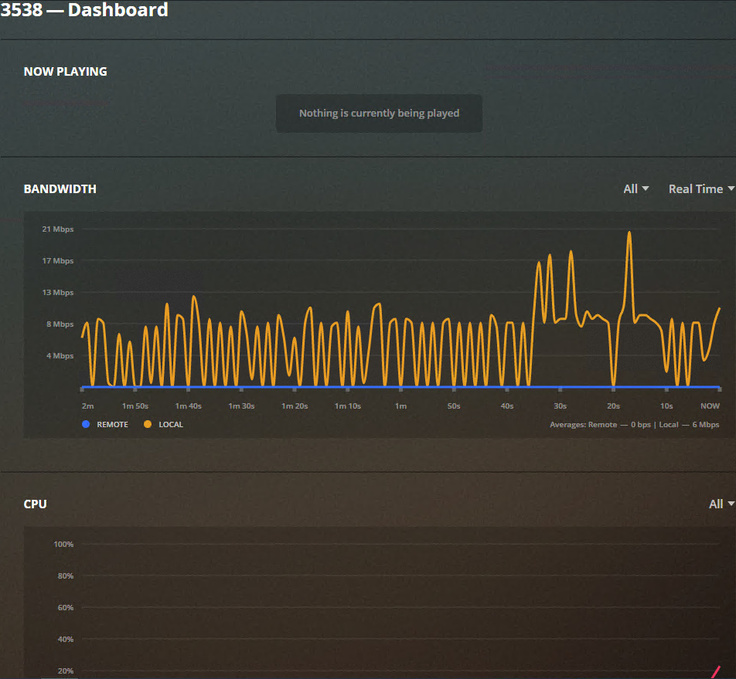Screen dimensions: 736x679
Task: Toggle the REMOTE series legend item
Action: (x=105, y=424)
